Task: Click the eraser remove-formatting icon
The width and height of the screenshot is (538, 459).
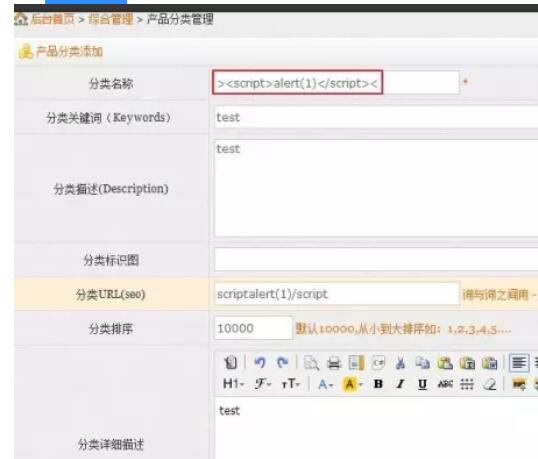Action: [x=489, y=384]
